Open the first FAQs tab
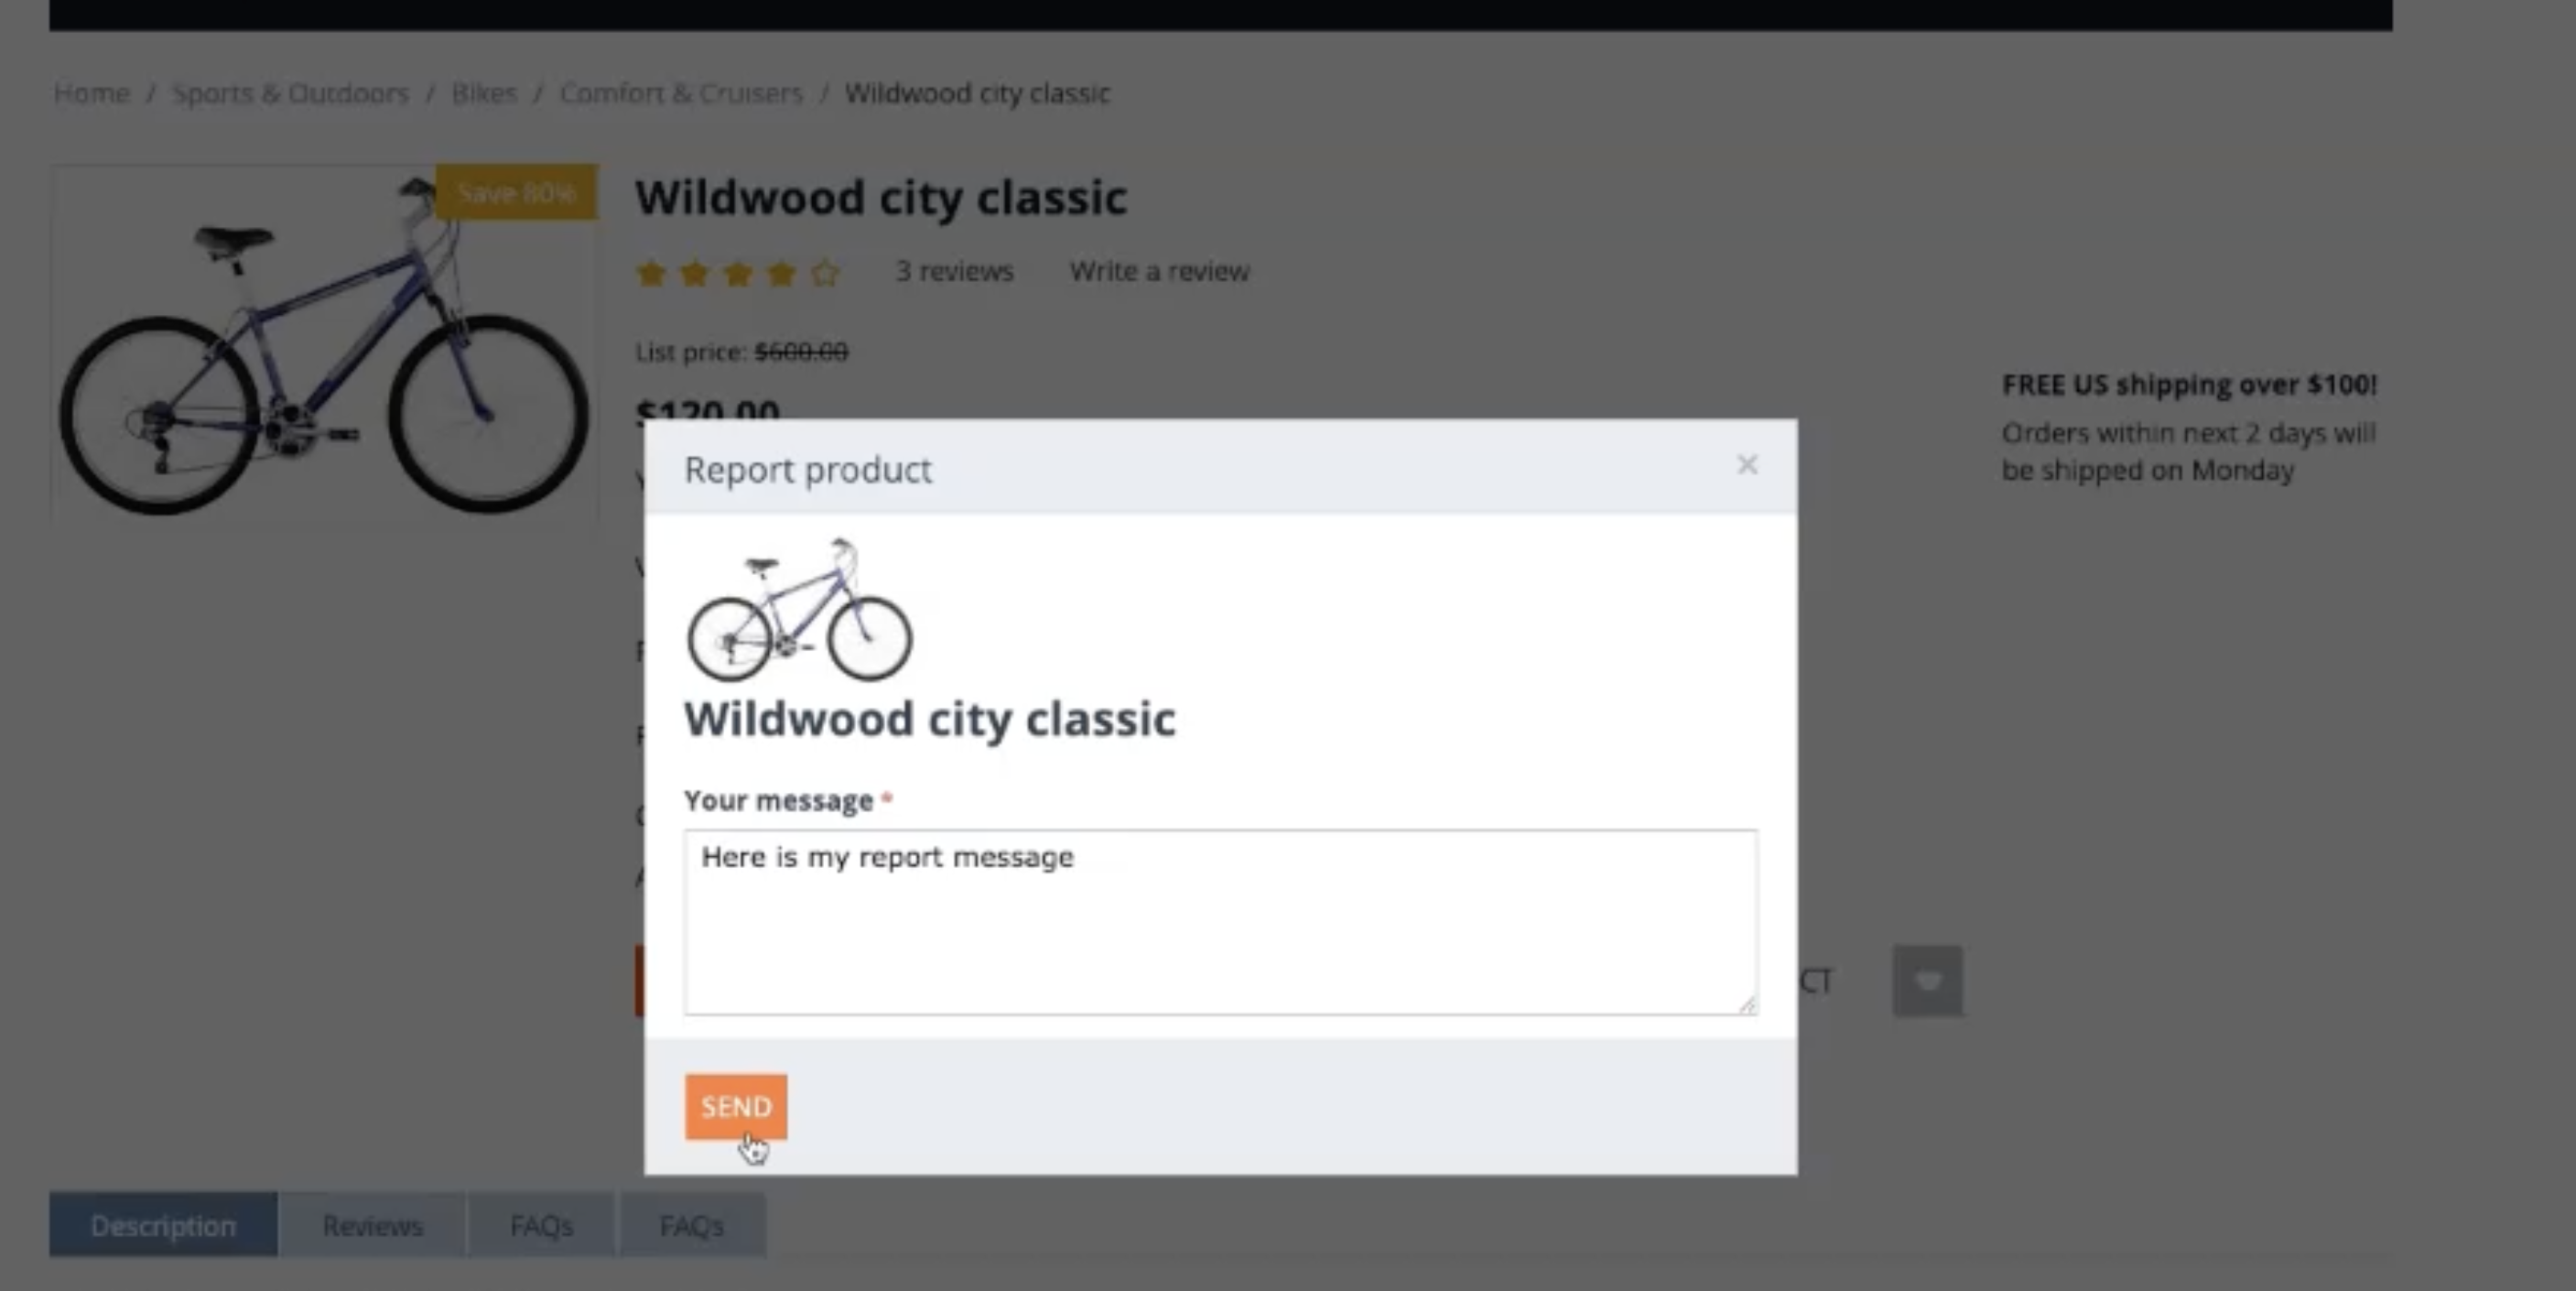This screenshot has height=1291, width=2576. (541, 1225)
